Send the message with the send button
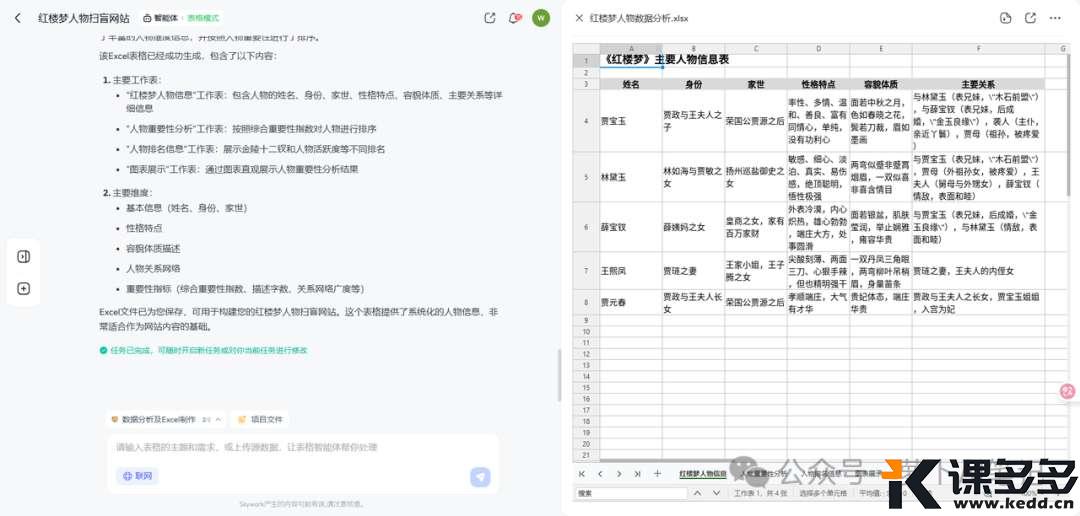 (x=480, y=476)
